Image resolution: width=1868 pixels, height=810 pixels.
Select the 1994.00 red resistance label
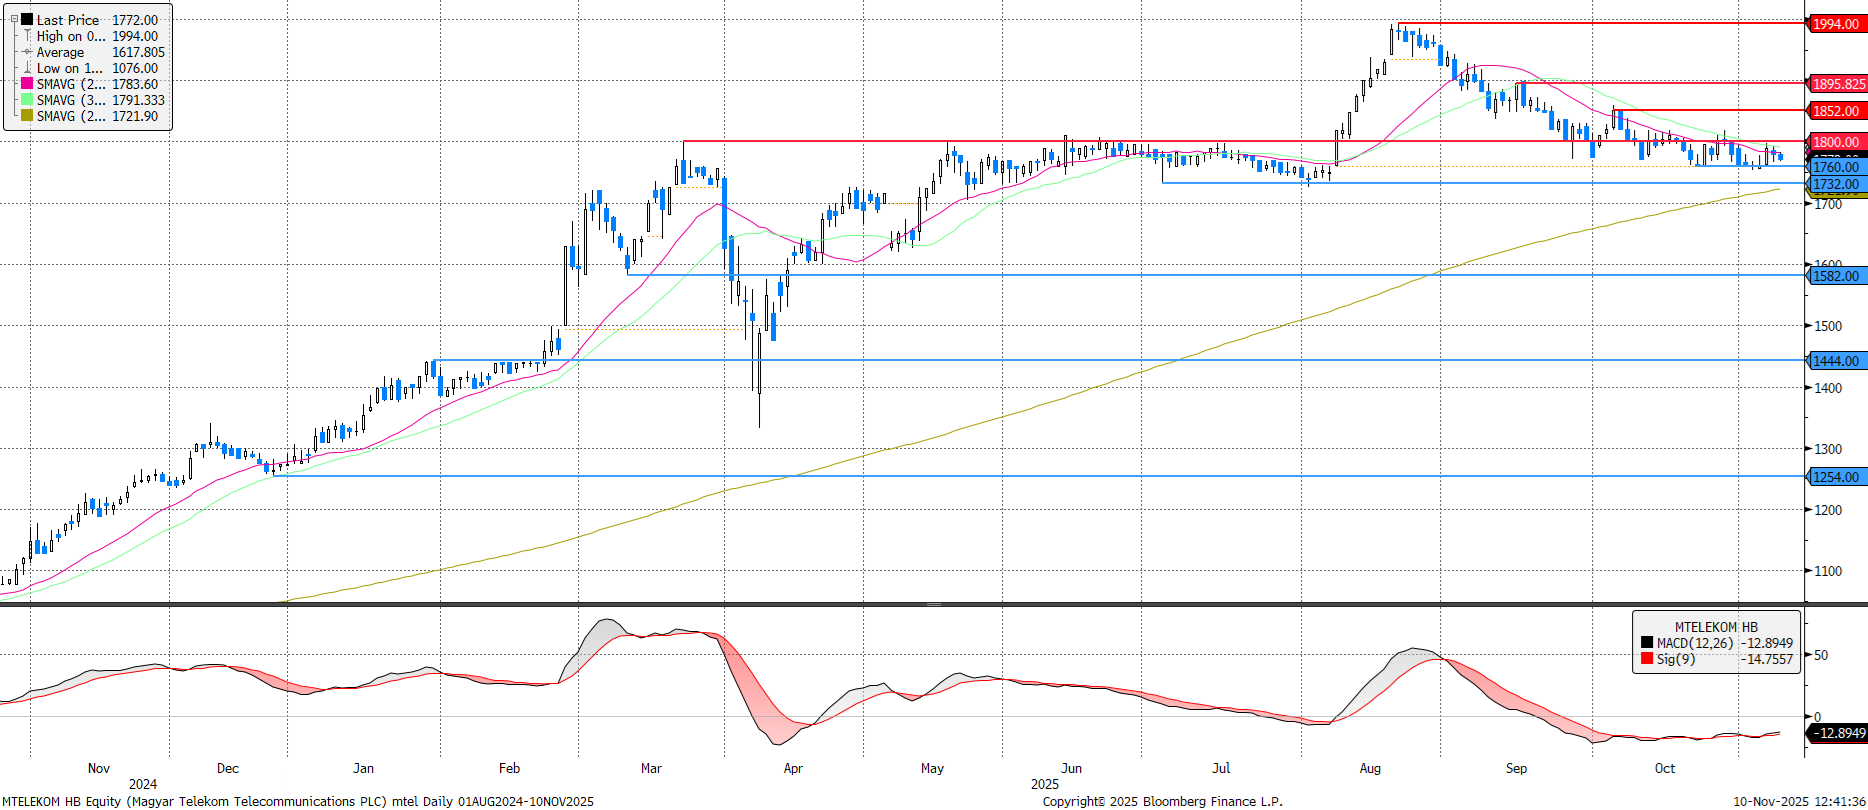1836,24
